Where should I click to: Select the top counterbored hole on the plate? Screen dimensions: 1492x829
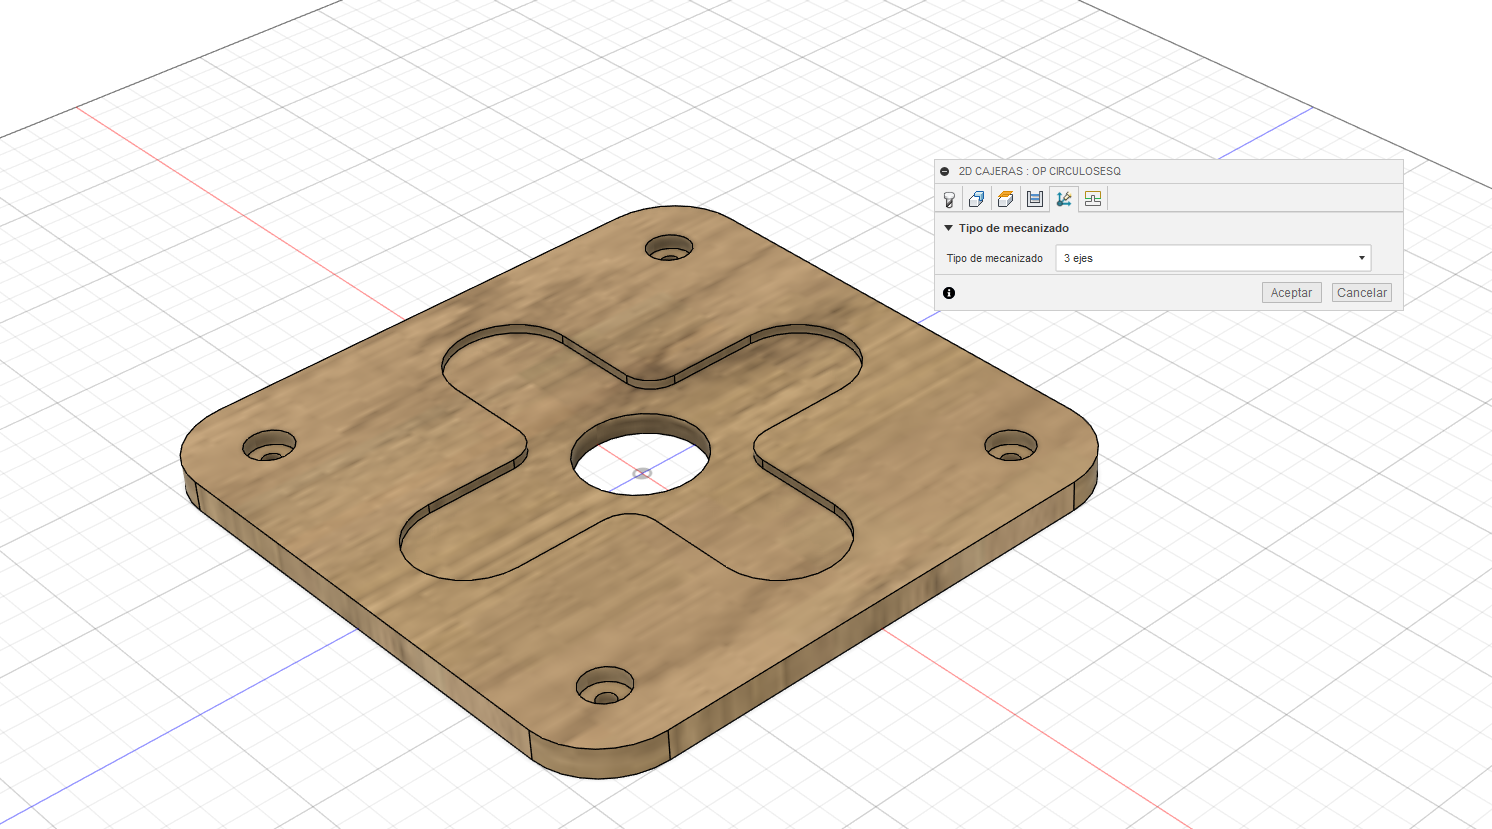(x=669, y=247)
